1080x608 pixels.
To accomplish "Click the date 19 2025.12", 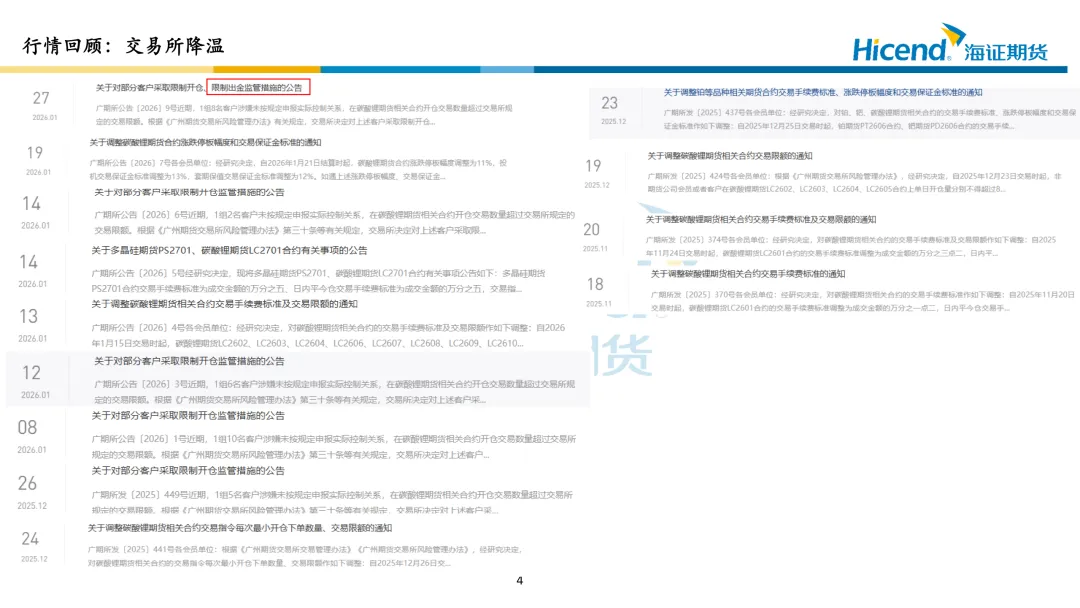I will click(596, 174).
